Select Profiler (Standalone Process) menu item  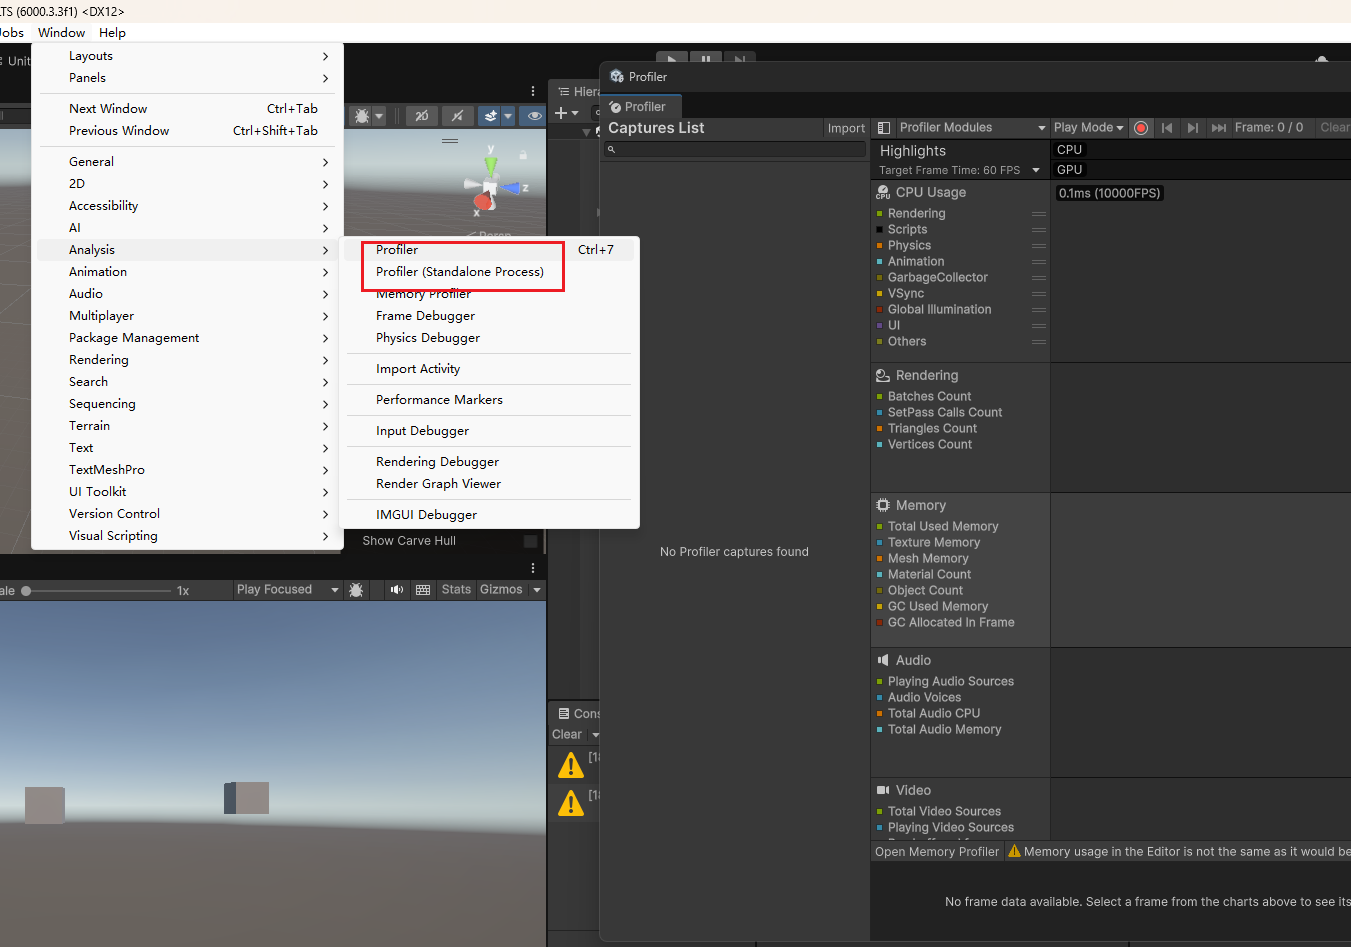click(459, 272)
